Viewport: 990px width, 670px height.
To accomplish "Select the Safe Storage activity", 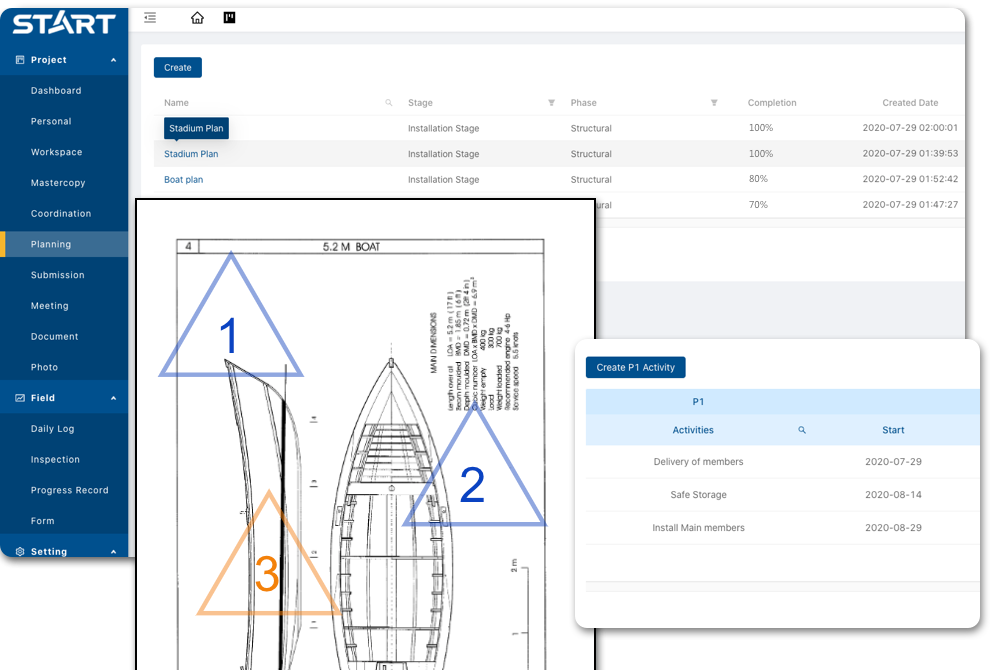I will tap(698, 494).
